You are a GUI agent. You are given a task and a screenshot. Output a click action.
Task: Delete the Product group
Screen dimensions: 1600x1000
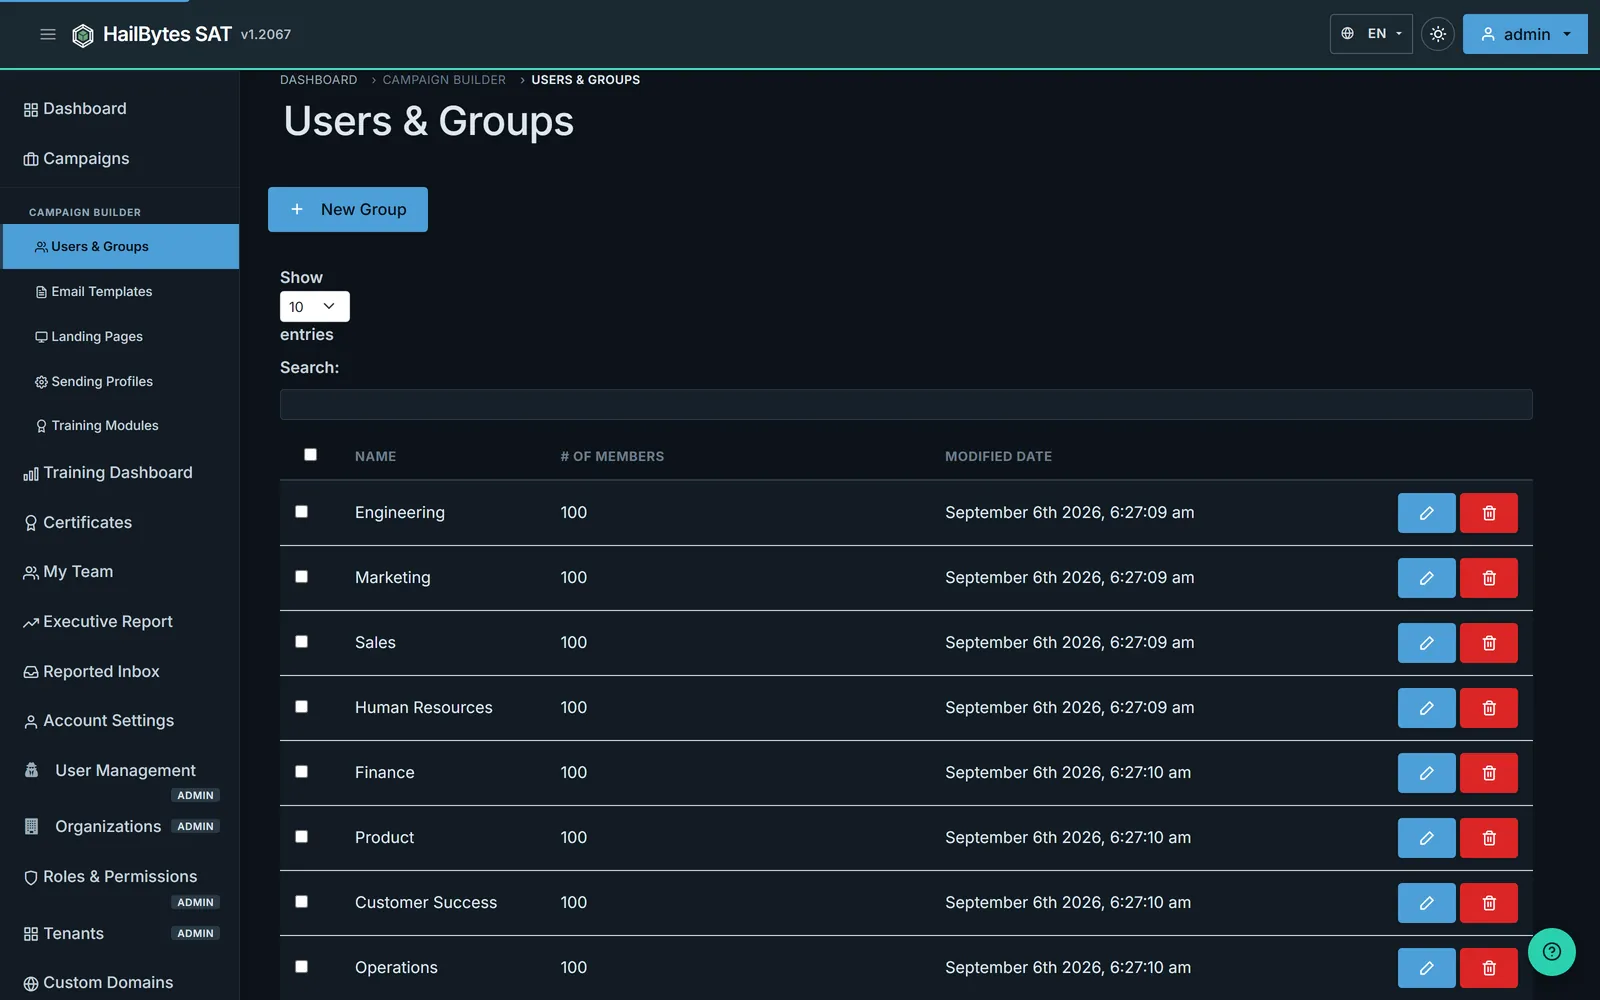click(x=1488, y=838)
